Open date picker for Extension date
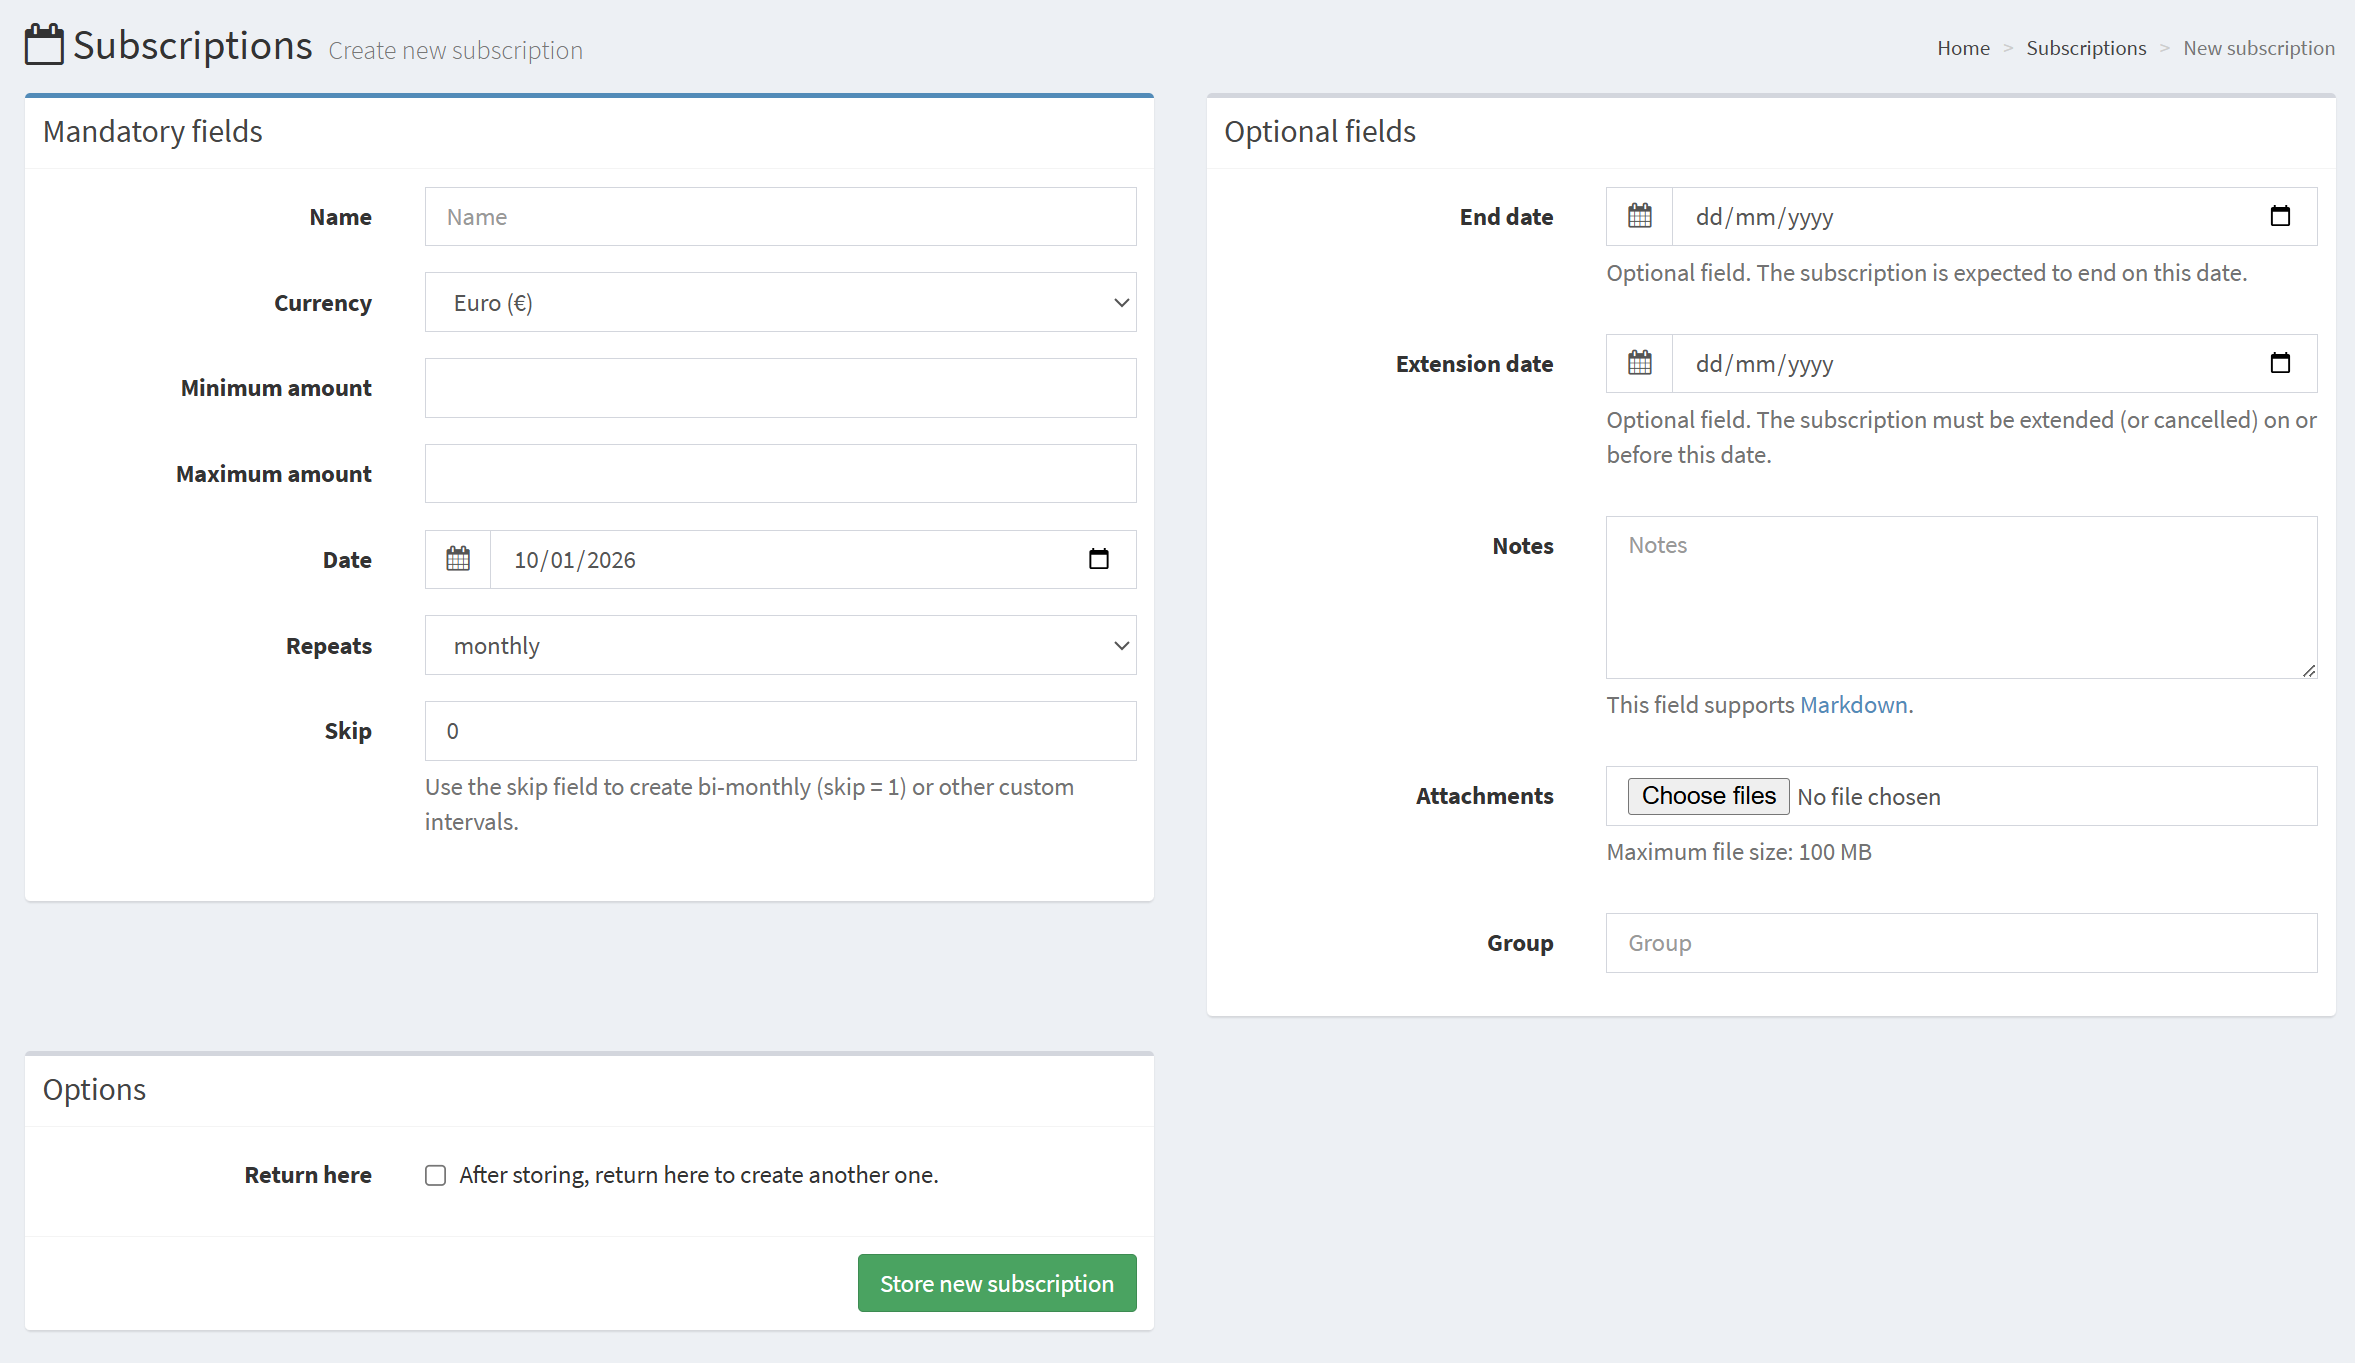Screen dimensions: 2355x1363 pyautogui.click(x=2279, y=363)
